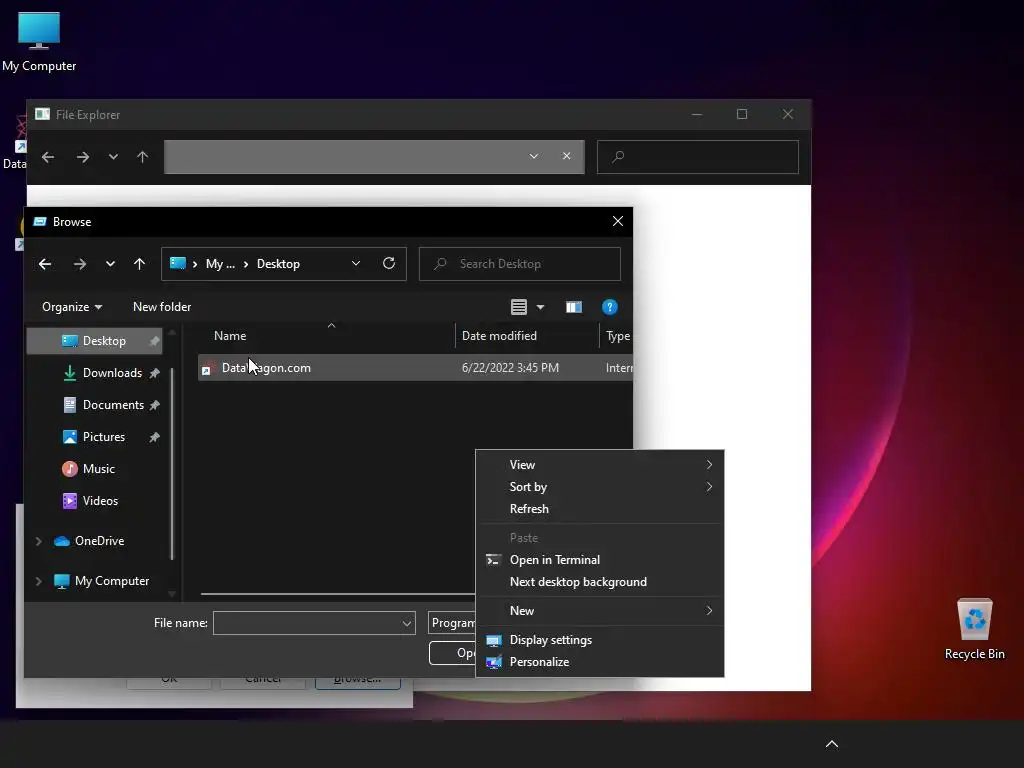Sort files by the Type column
This screenshot has height=768, width=1024.
click(x=616, y=336)
